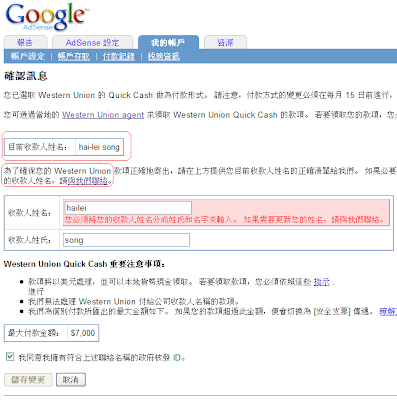This screenshot has height=400, width=397.
Task: Select the 我的帳戶 tab
Action: (x=168, y=43)
